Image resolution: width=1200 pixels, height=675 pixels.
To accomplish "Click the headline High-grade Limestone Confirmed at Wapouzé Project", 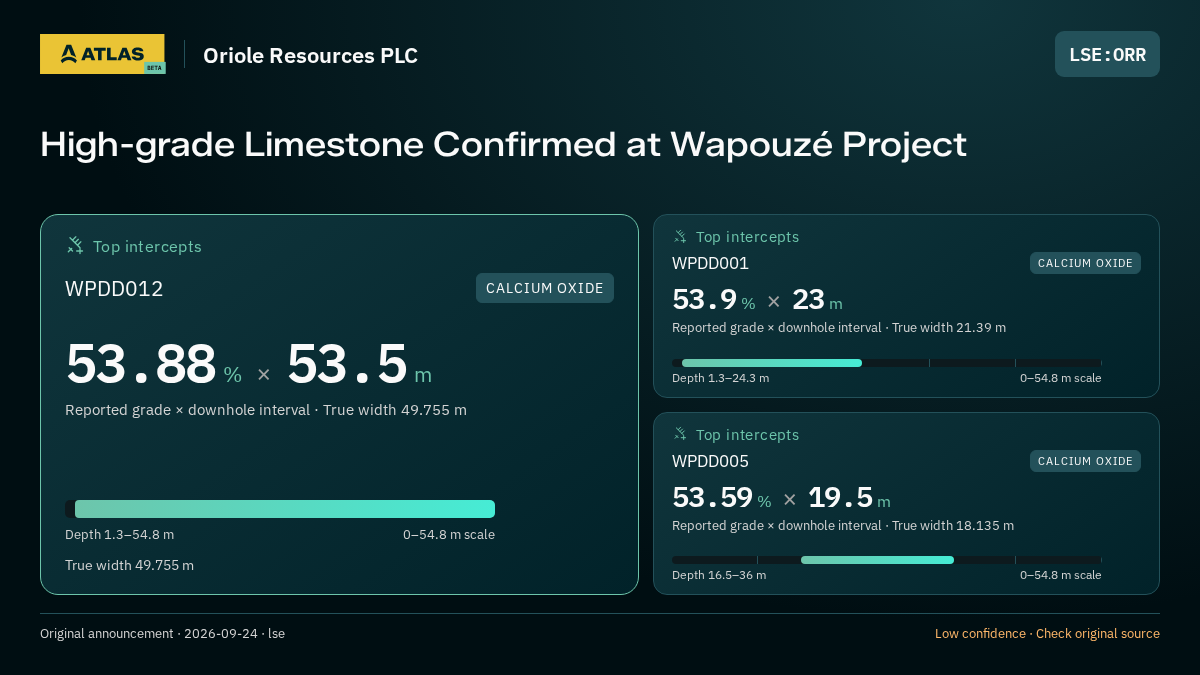I will coord(503,145).
